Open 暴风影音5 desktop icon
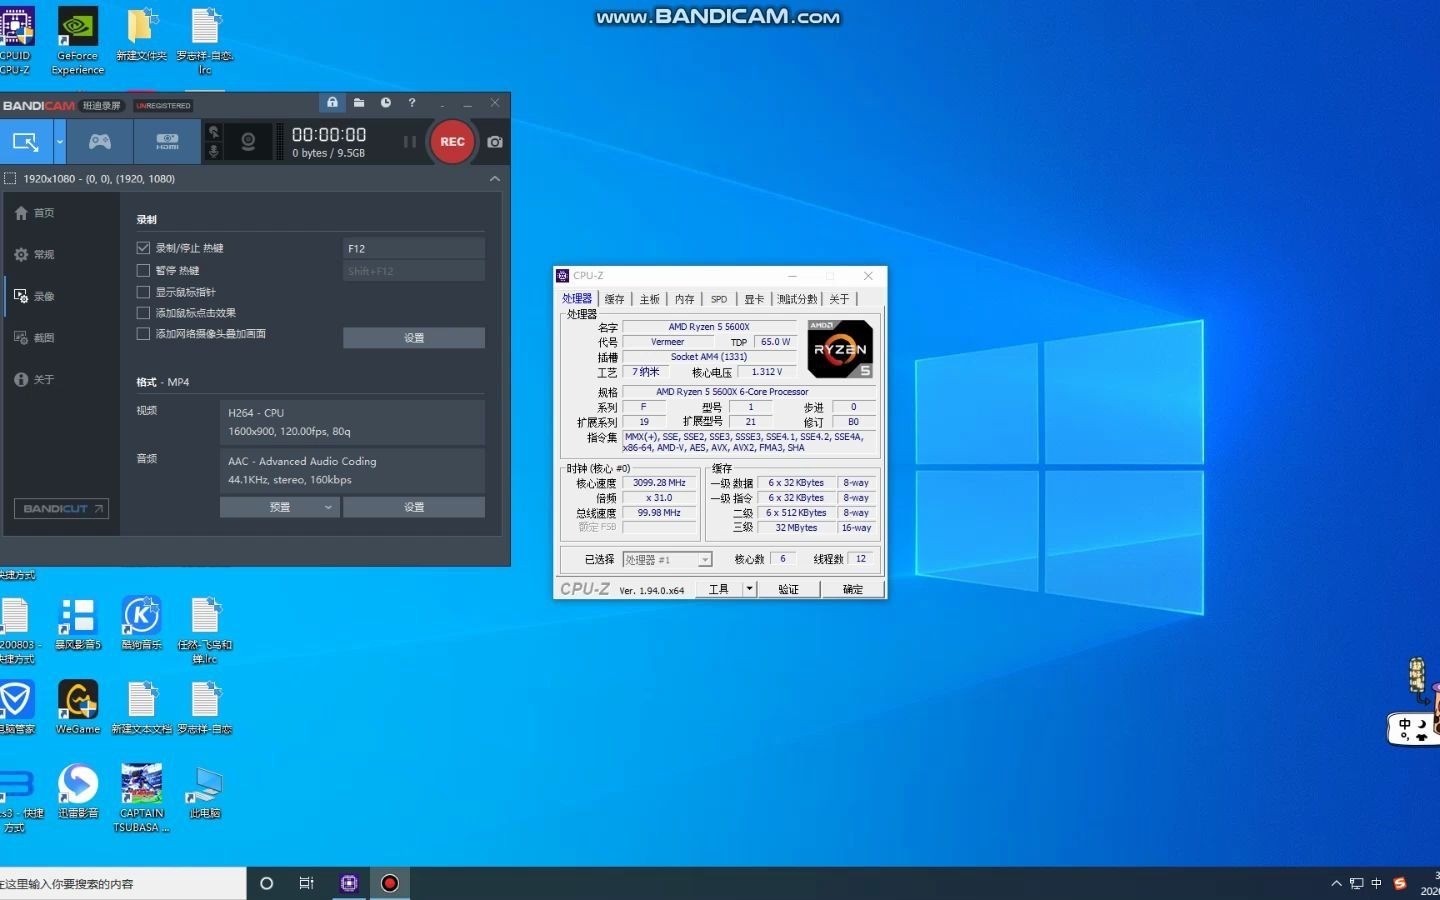The image size is (1440, 900). (78, 623)
